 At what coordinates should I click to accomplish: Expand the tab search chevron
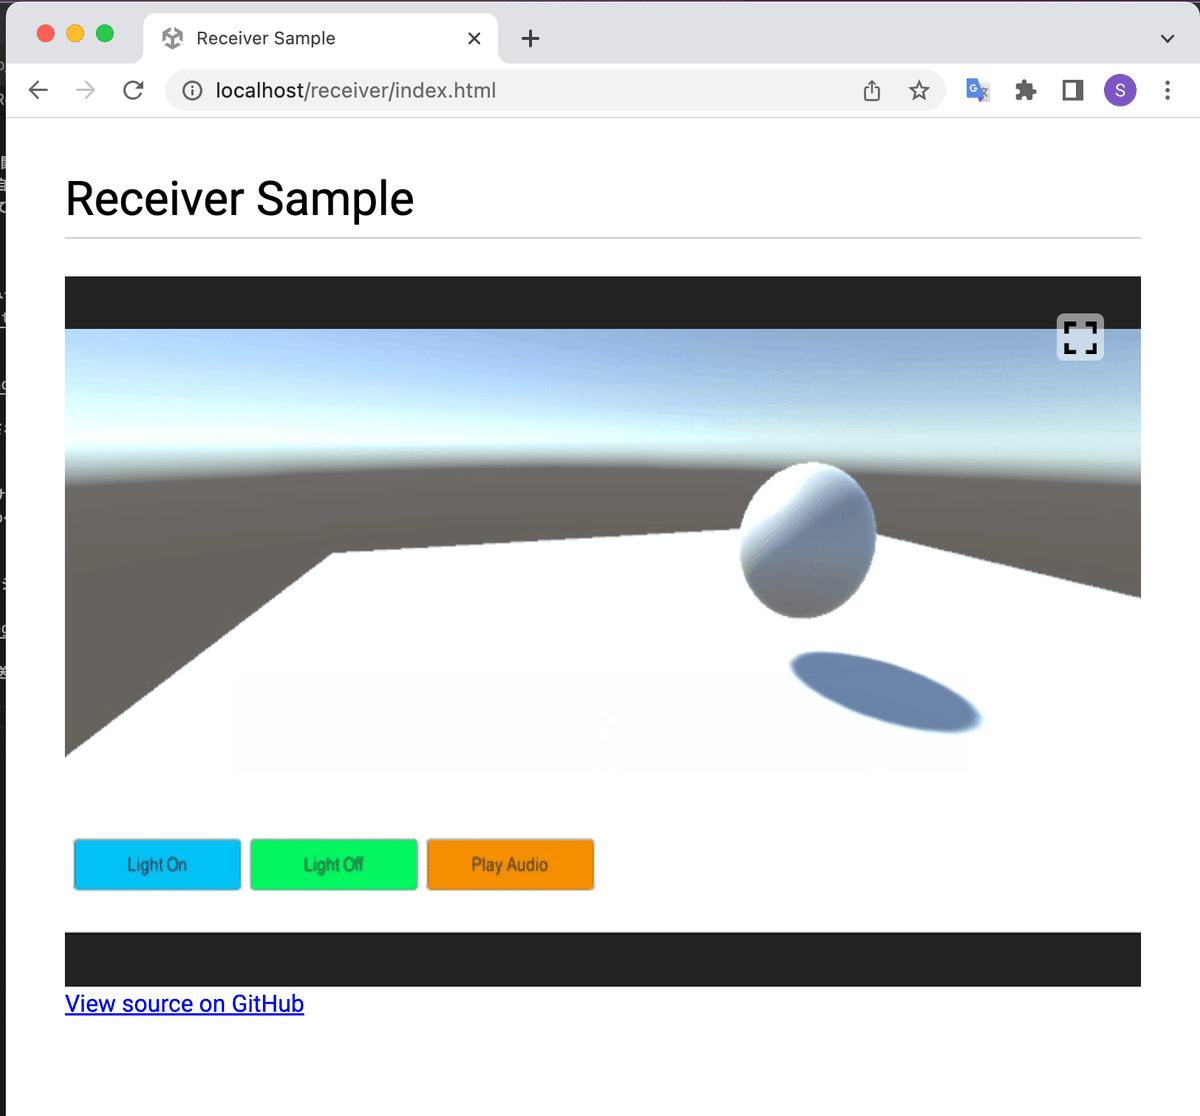tap(1167, 38)
